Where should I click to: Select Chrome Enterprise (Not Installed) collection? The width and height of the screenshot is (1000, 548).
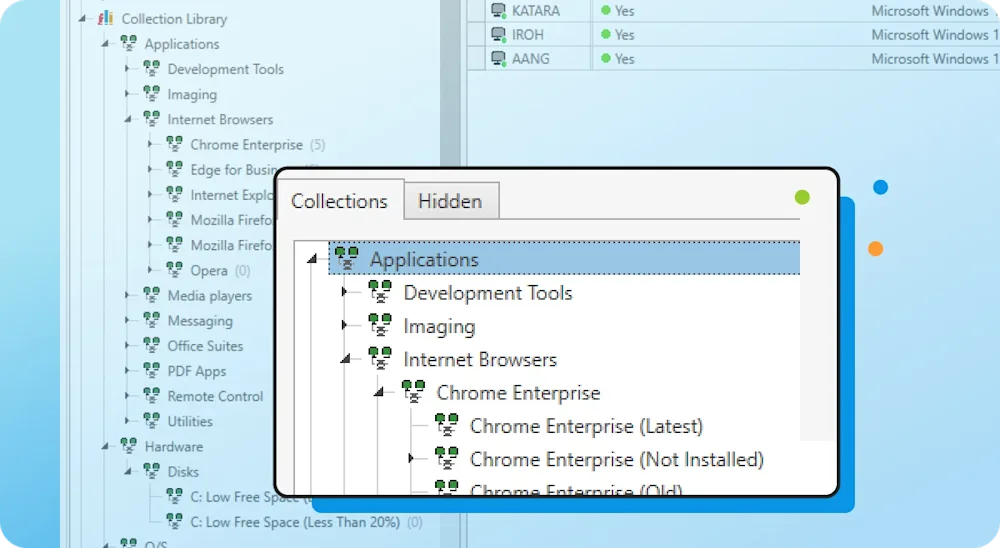click(617, 459)
